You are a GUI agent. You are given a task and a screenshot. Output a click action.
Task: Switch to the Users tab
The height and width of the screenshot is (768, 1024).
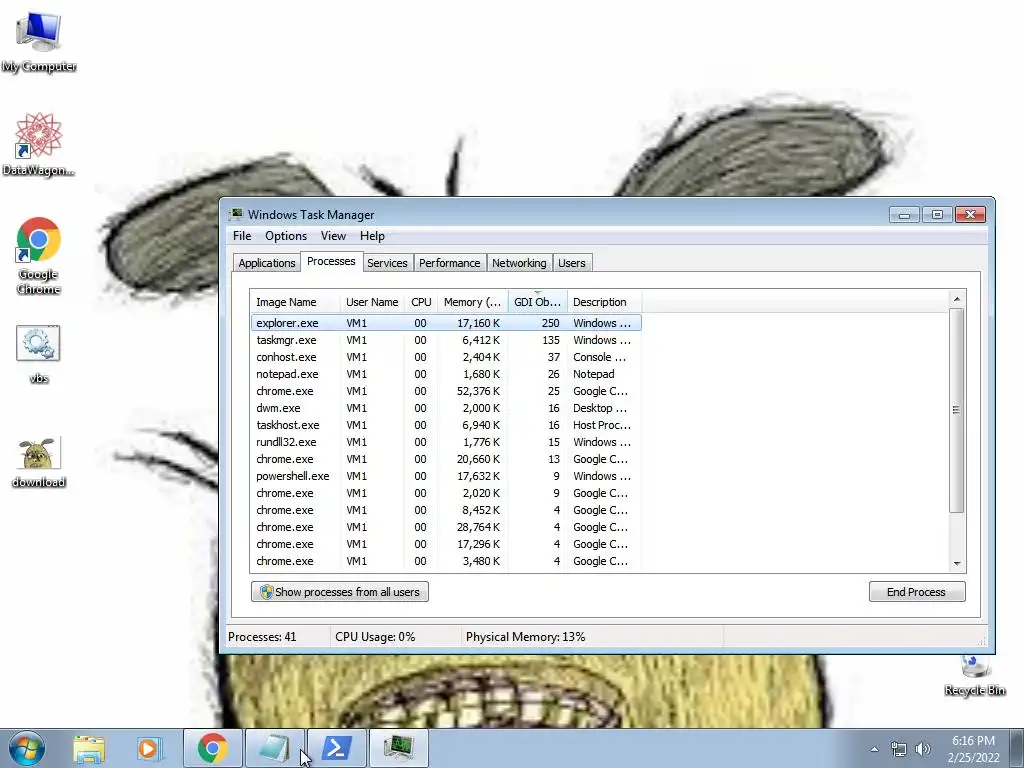[x=571, y=263]
